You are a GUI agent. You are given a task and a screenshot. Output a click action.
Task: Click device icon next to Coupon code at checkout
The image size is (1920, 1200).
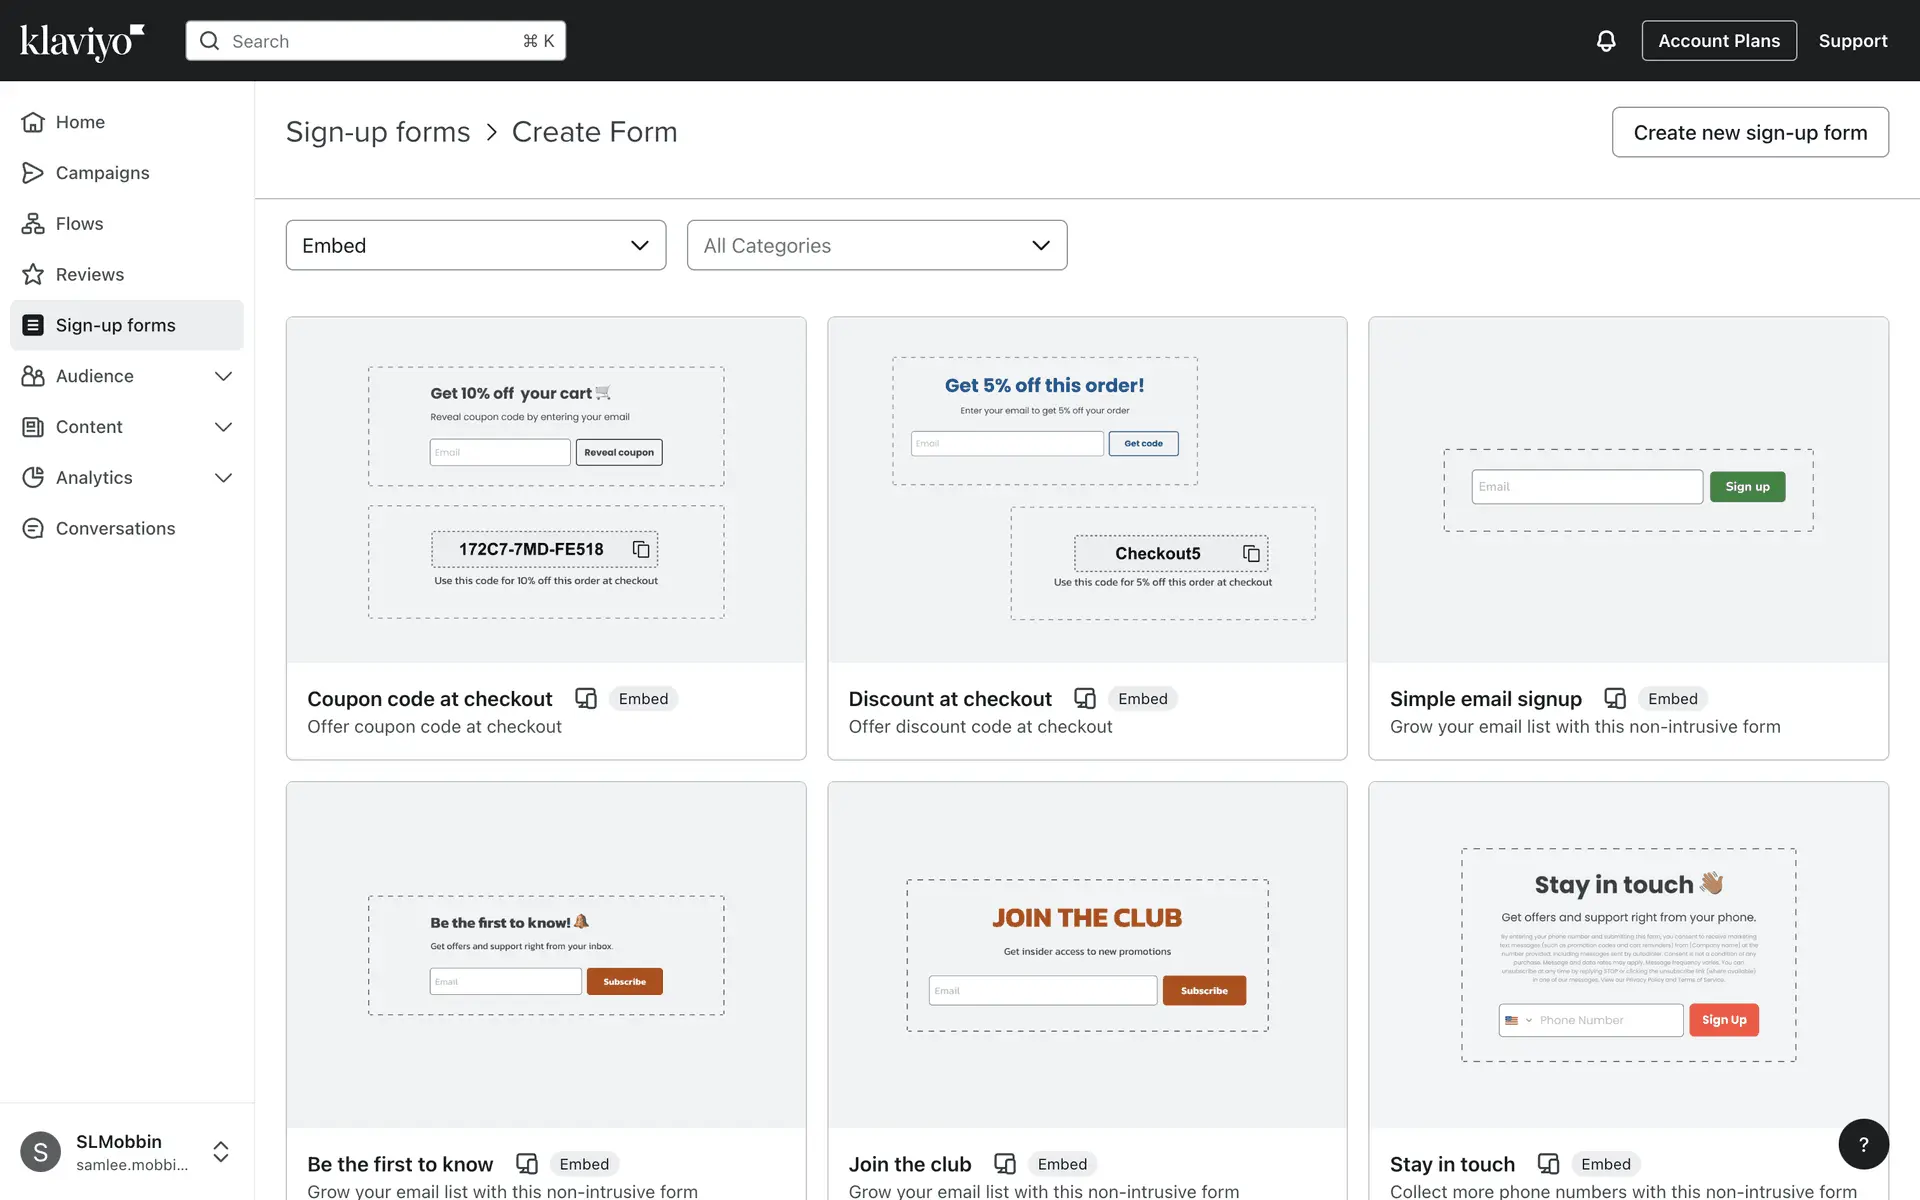click(x=586, y=698)
